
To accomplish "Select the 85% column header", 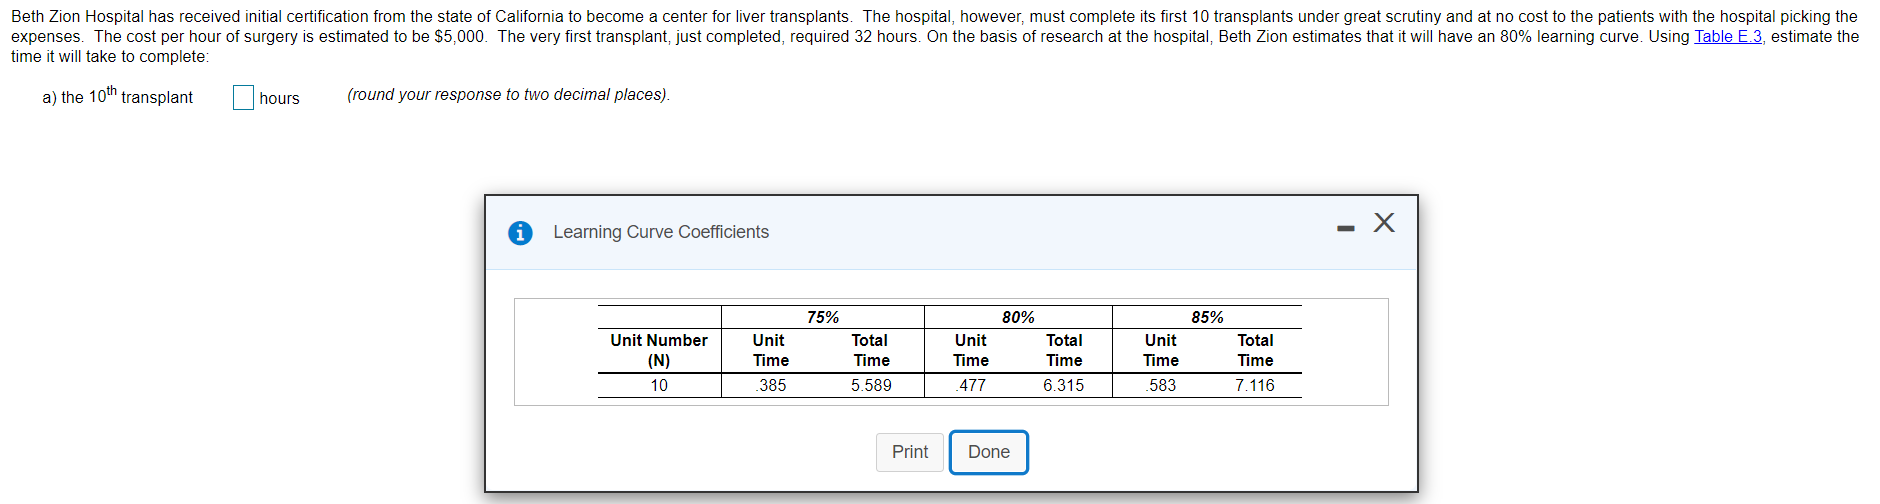I will click(1207, 317).
